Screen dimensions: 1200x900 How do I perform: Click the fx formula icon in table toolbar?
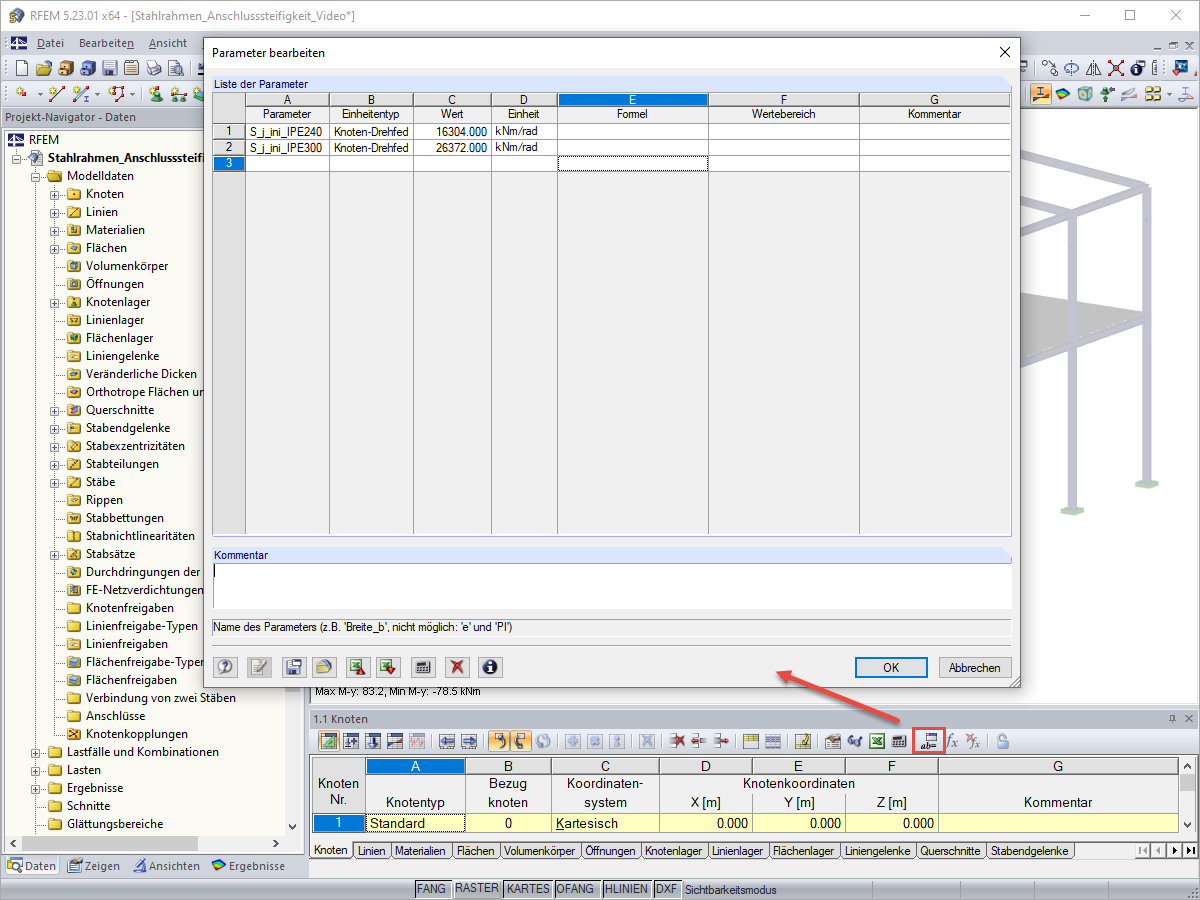(952, 741)
